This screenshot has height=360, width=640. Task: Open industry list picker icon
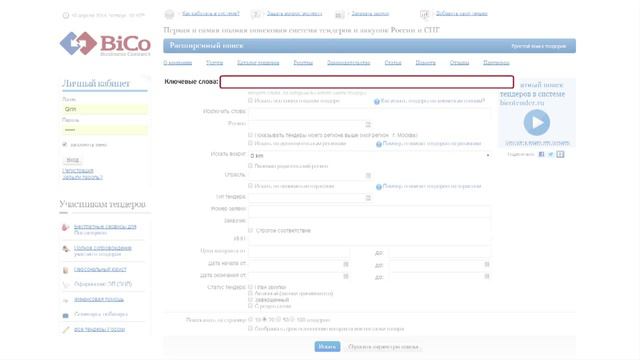pos(368,176)
